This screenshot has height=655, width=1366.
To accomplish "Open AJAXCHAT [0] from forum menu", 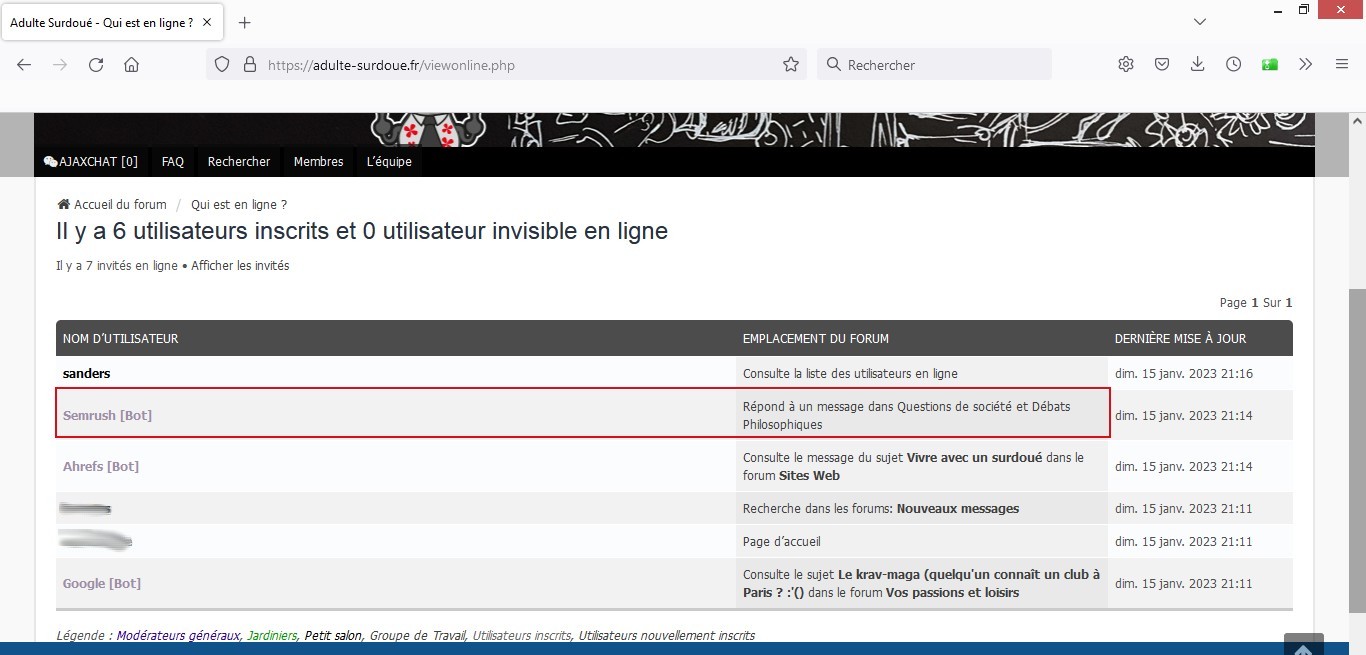I will click(x=91, y=161).
